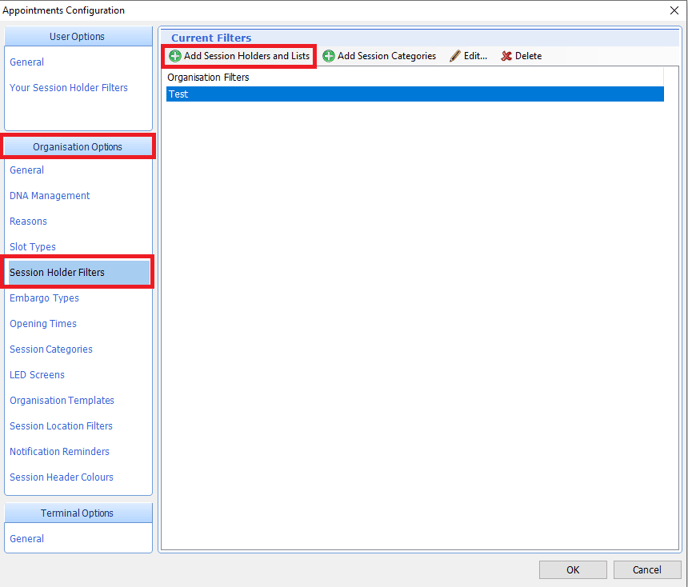Open Your Session Holder Filters

point(69,88)
